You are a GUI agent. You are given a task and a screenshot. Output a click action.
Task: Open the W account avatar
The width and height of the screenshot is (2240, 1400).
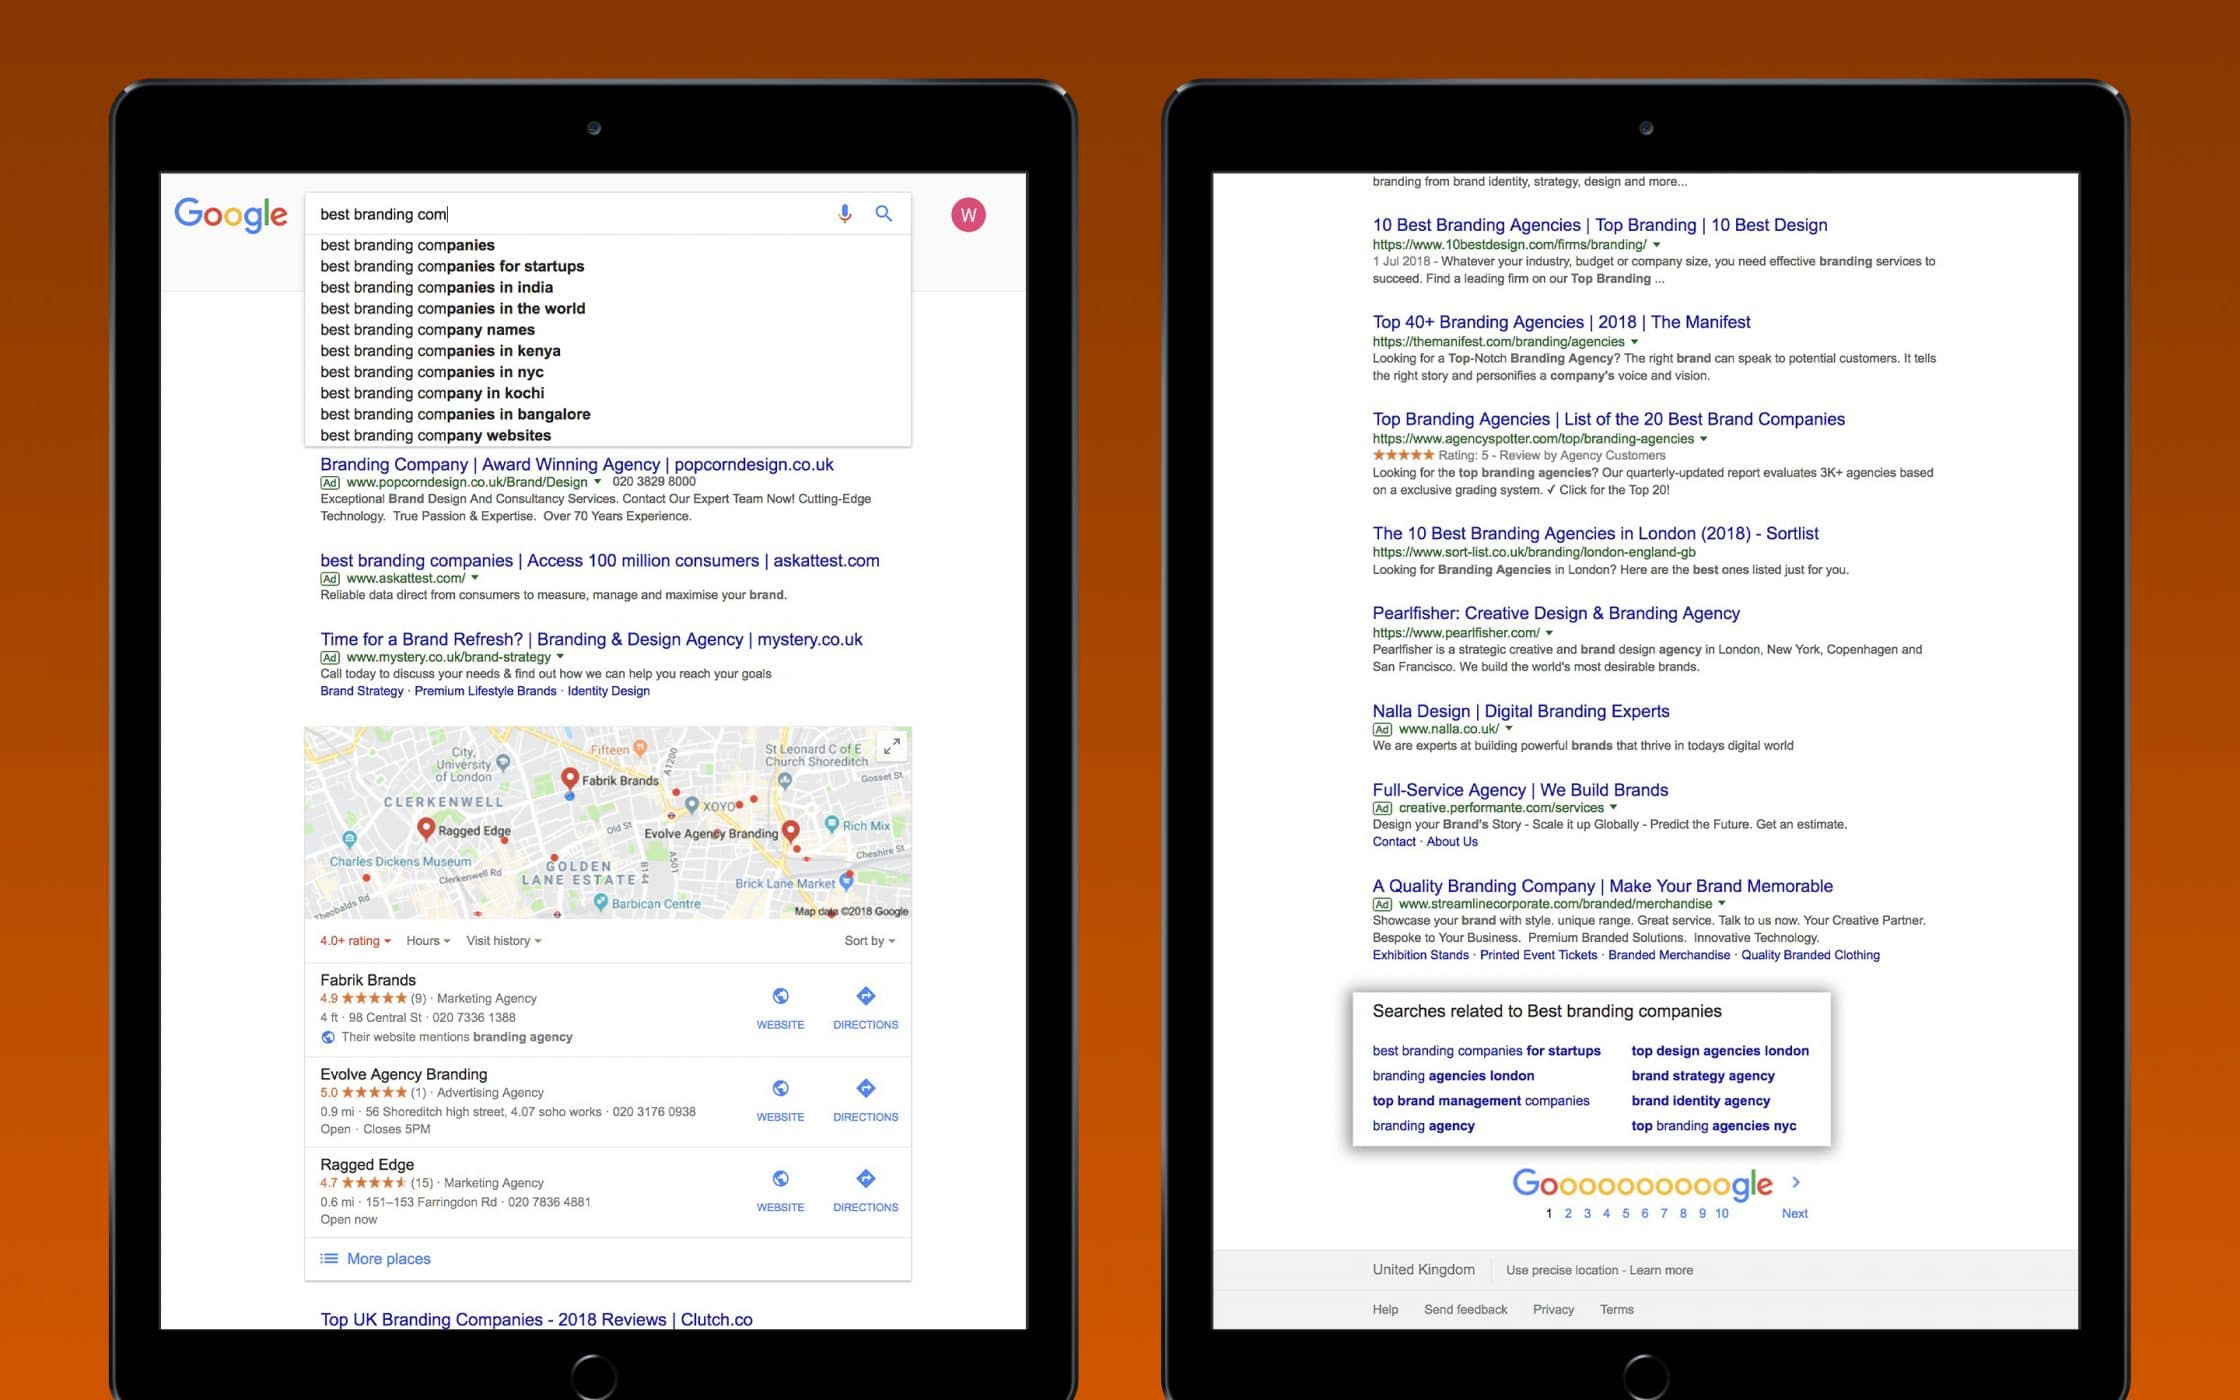click(x=968, y=215)
